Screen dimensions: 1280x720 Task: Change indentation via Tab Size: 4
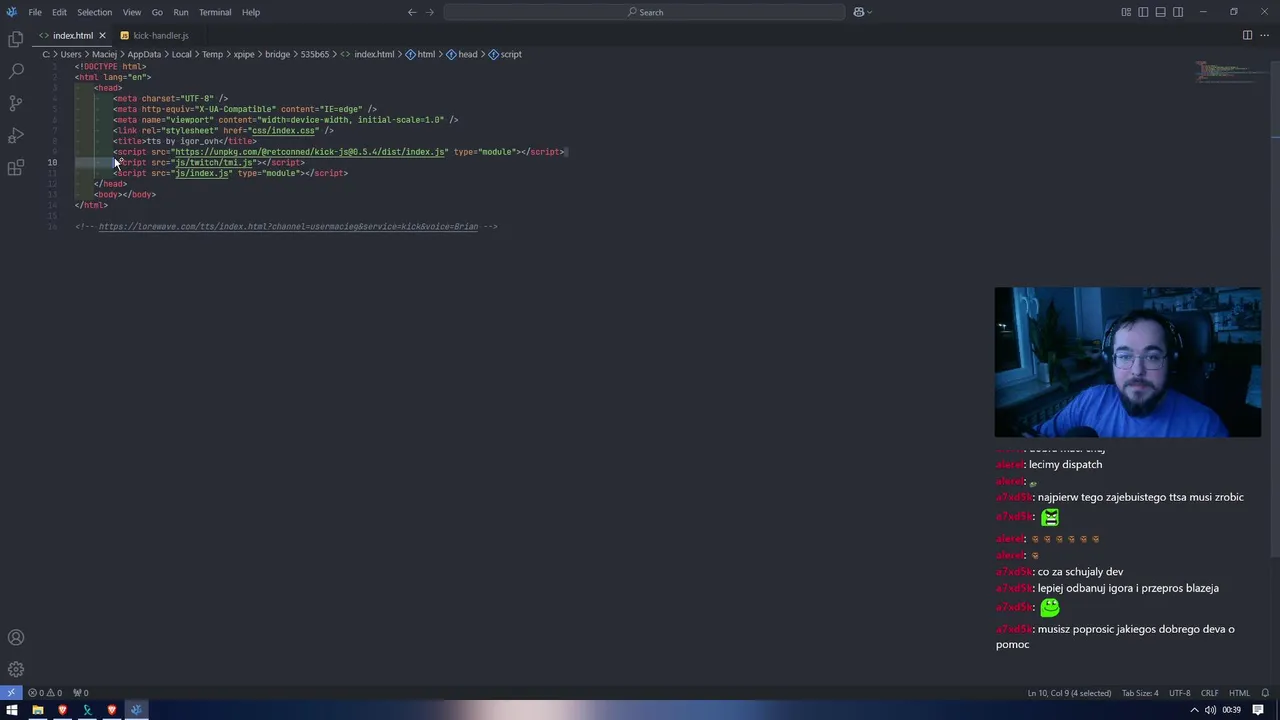[1140, 693]
